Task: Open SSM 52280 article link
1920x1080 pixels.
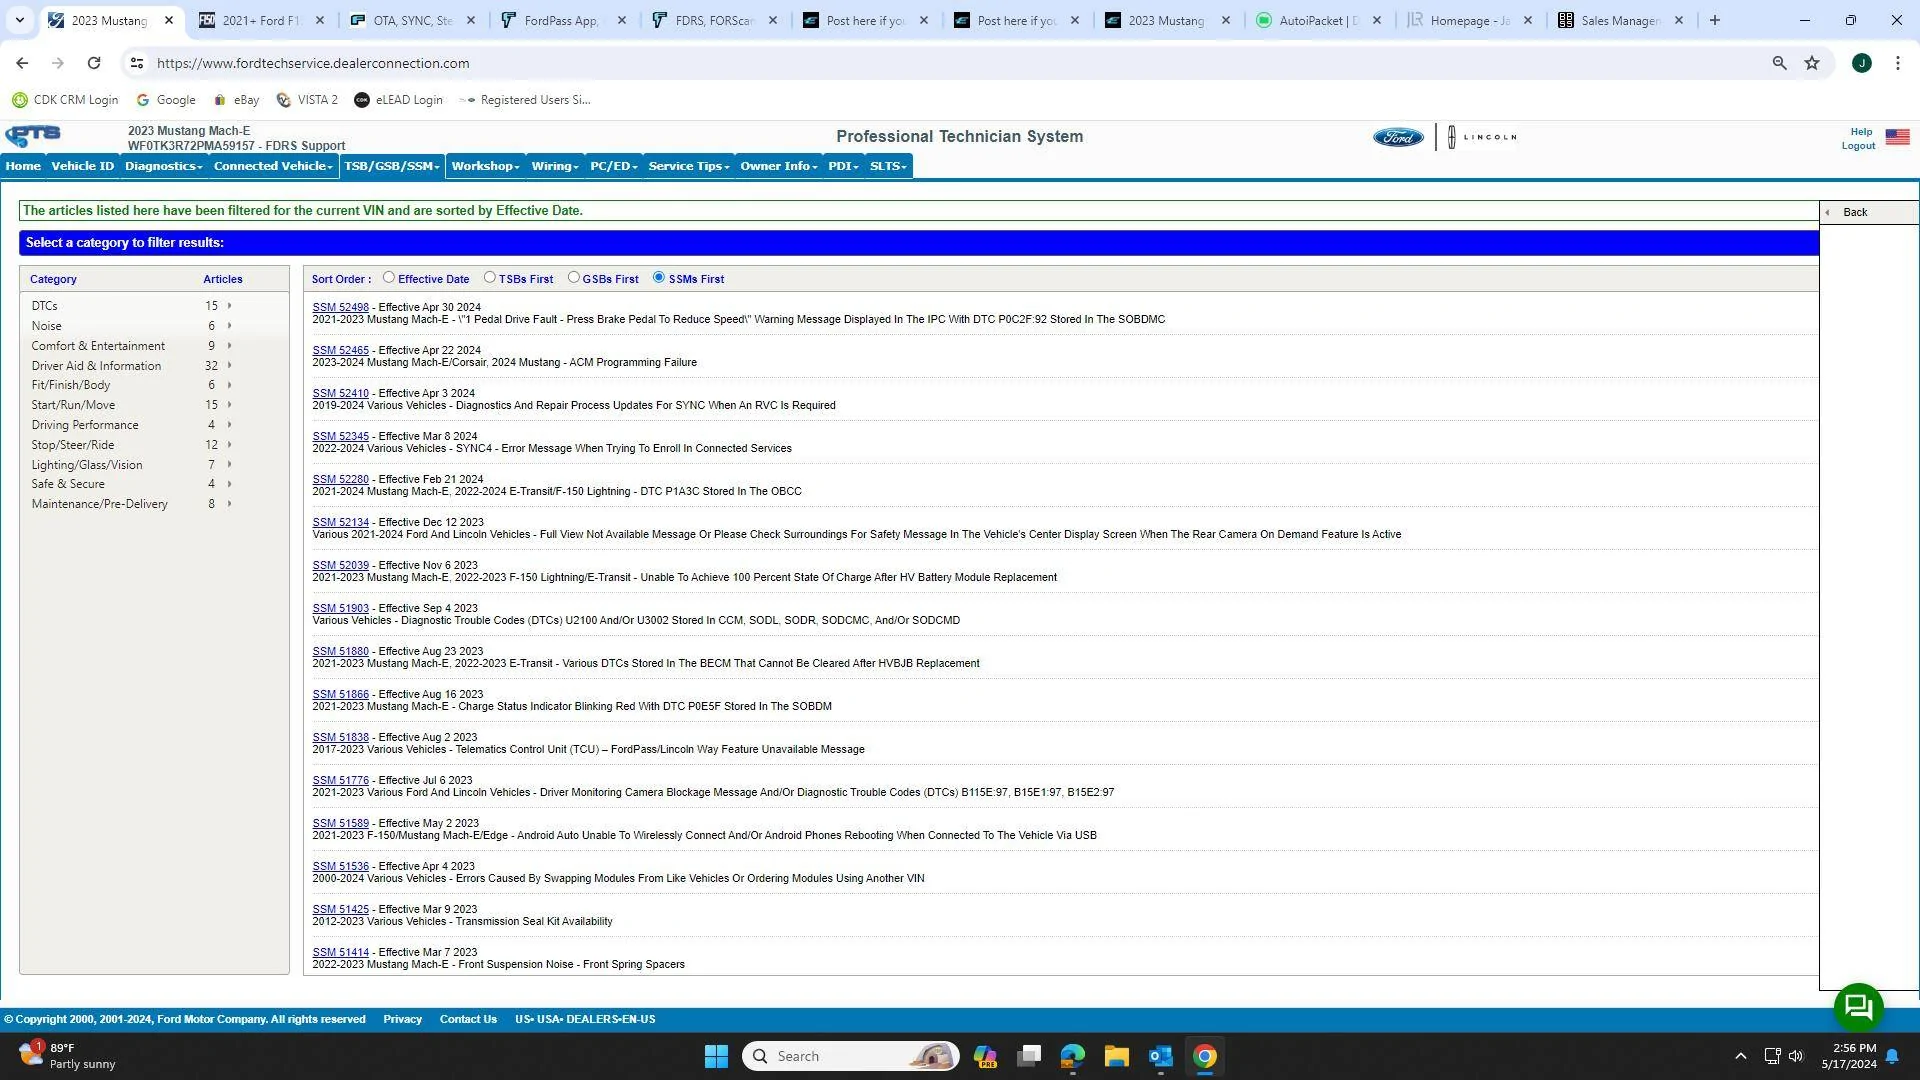Action: (x=340, y=480)
